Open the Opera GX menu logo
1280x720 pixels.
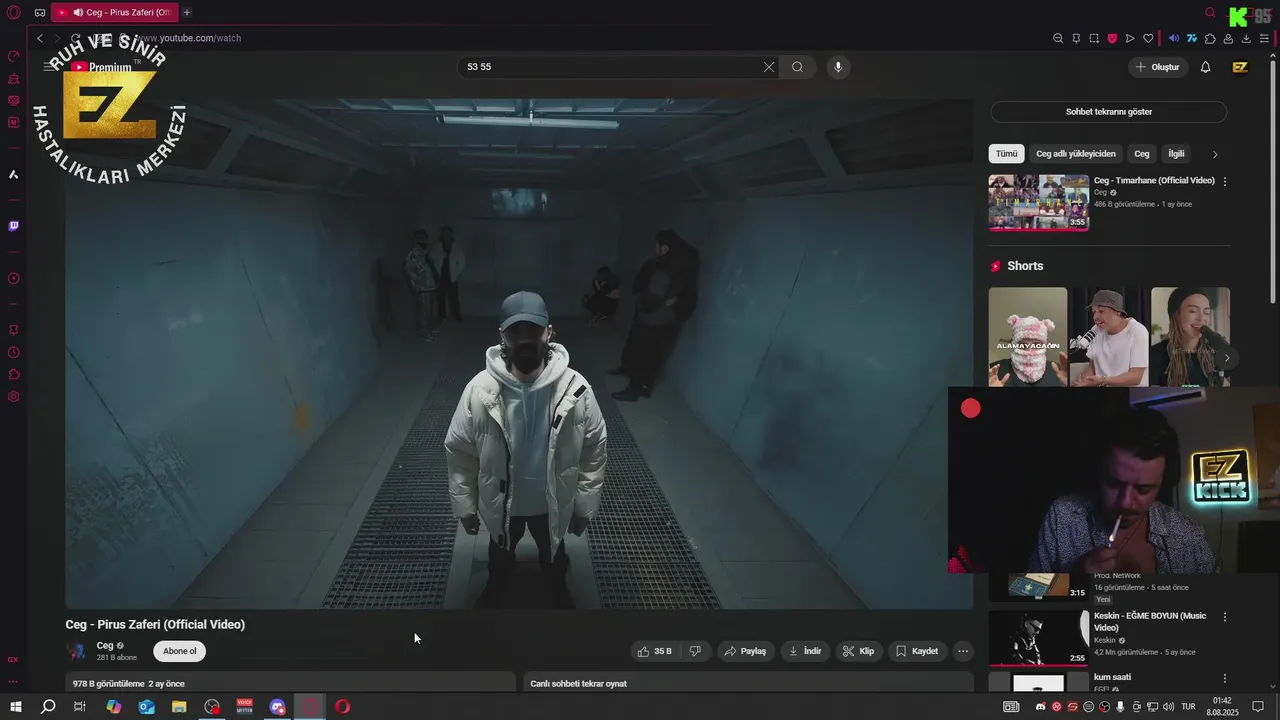(14, 13)
